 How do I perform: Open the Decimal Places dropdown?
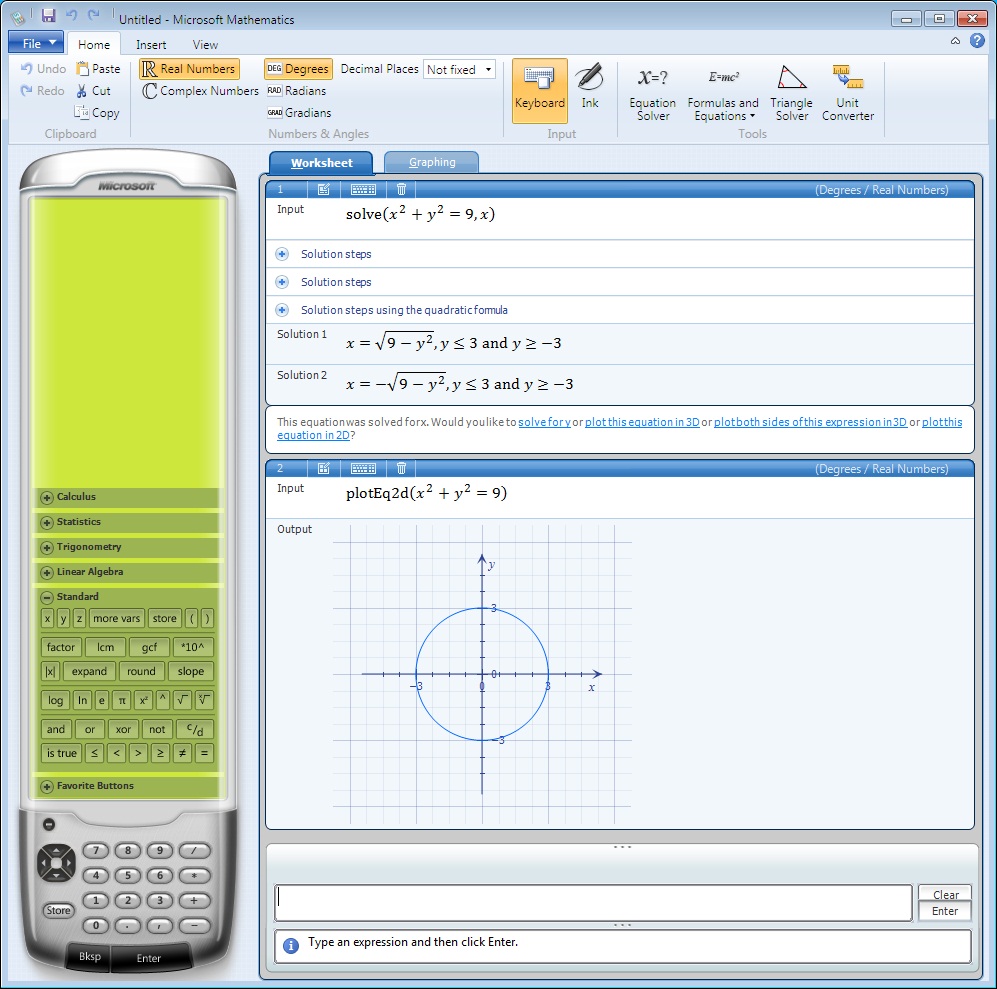pos(459,69)
